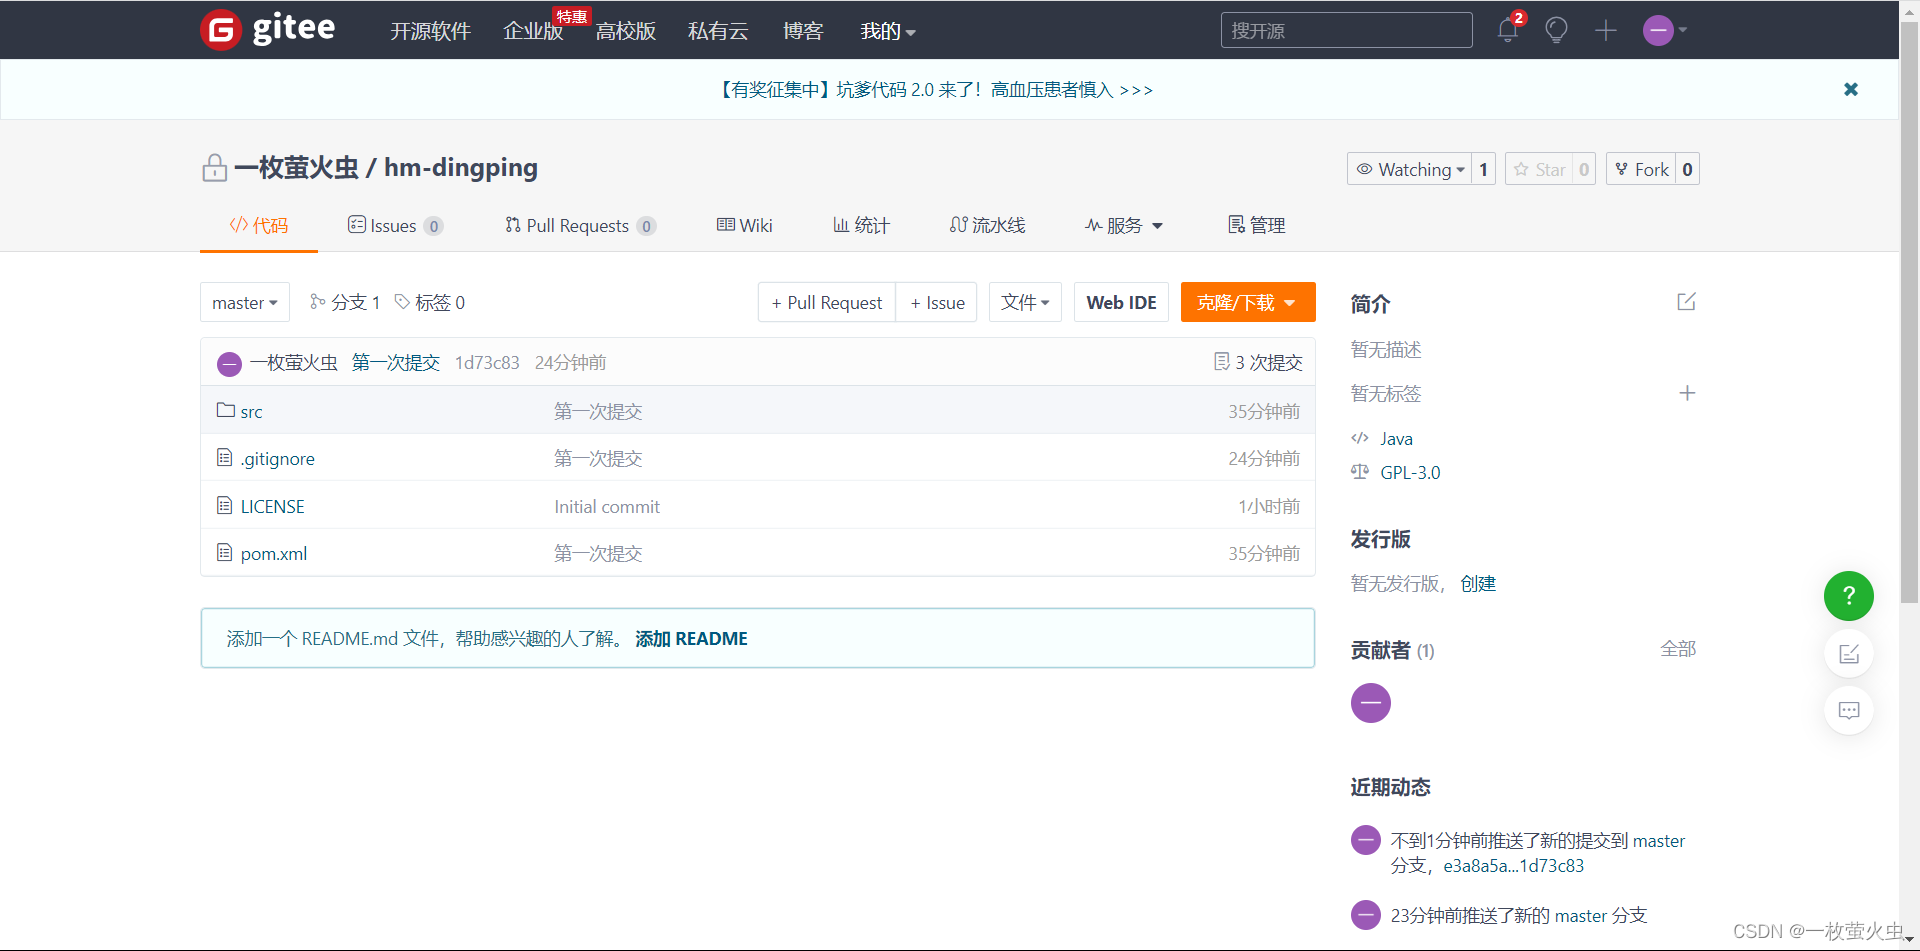The width and height of the screenshot is (1920, 951).
Task: Click the commit author avatar
Action: [229, 363]
